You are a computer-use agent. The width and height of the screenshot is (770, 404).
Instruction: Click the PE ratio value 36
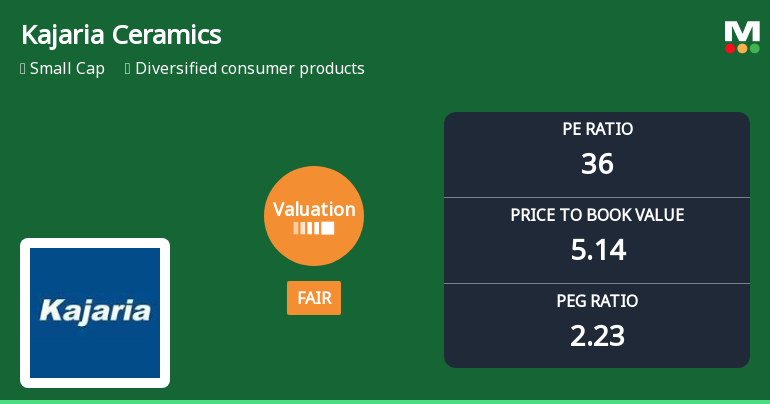[597, 163]
